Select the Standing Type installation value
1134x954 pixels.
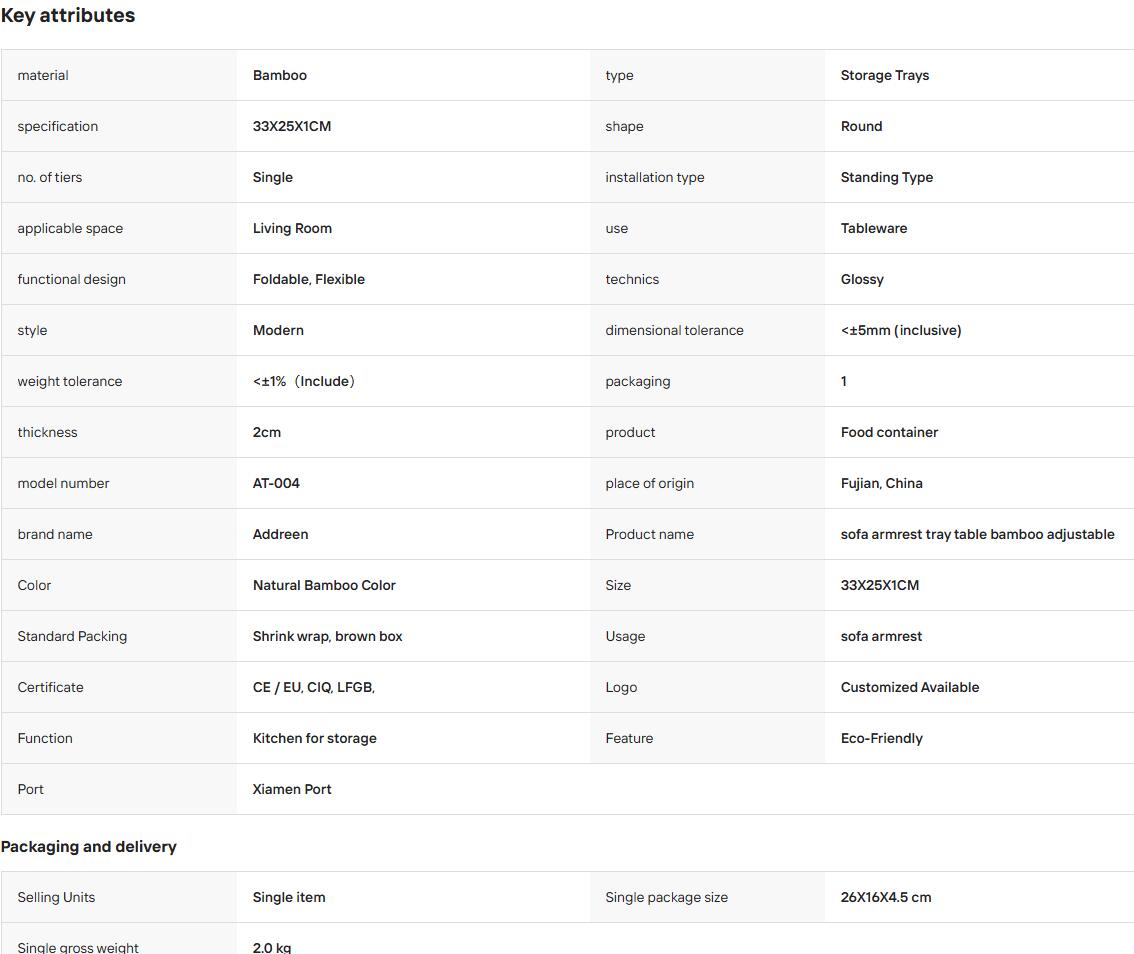click(x=887, y=177)
